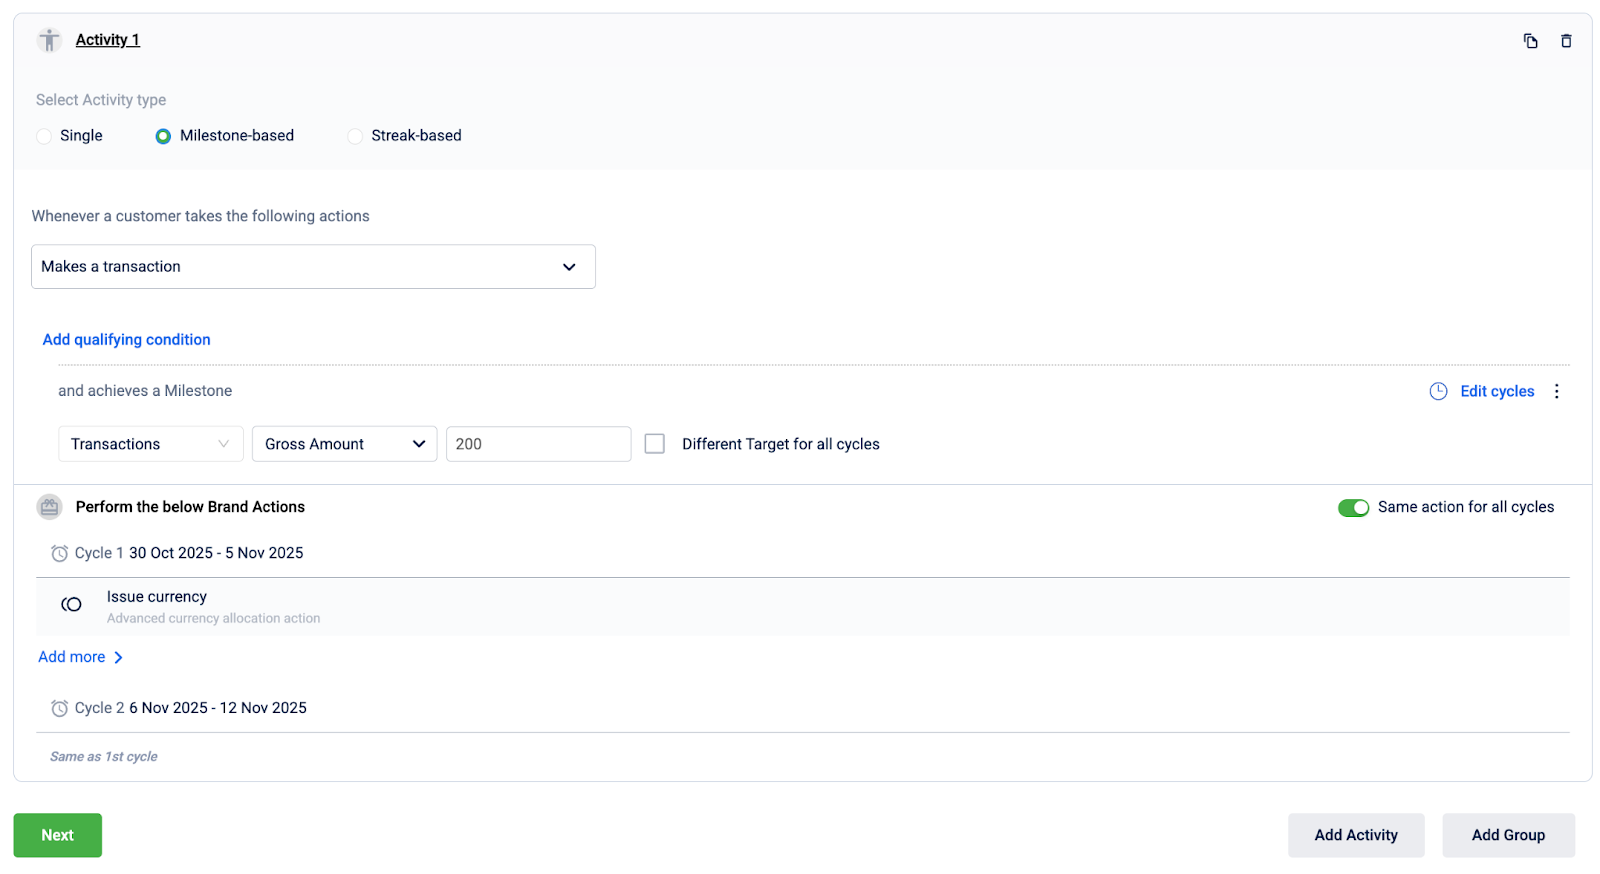The width and height of the screenshot is (1600, 874).
Task: Click the Activity 1 person icon
Action: 49,40
